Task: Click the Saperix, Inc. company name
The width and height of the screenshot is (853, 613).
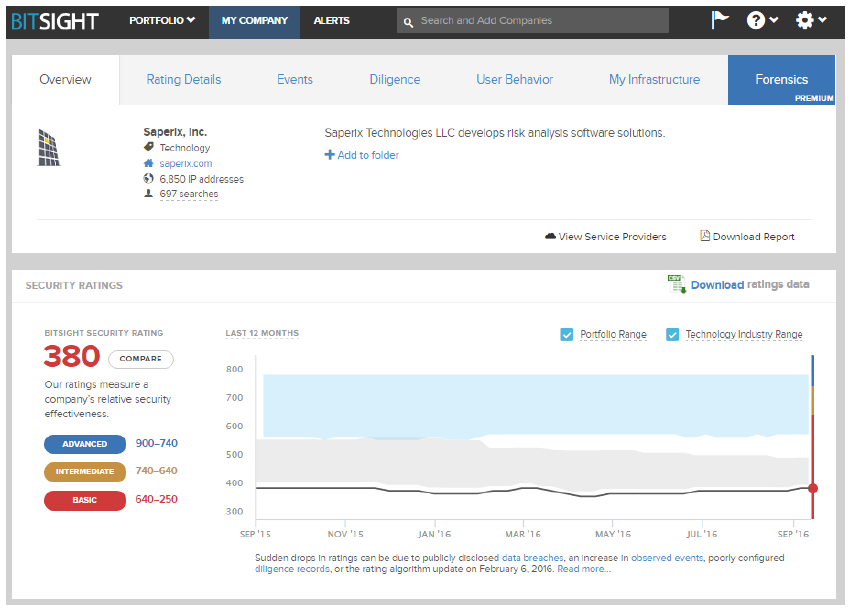Action: pyautogui.click(x=175, y=132)
